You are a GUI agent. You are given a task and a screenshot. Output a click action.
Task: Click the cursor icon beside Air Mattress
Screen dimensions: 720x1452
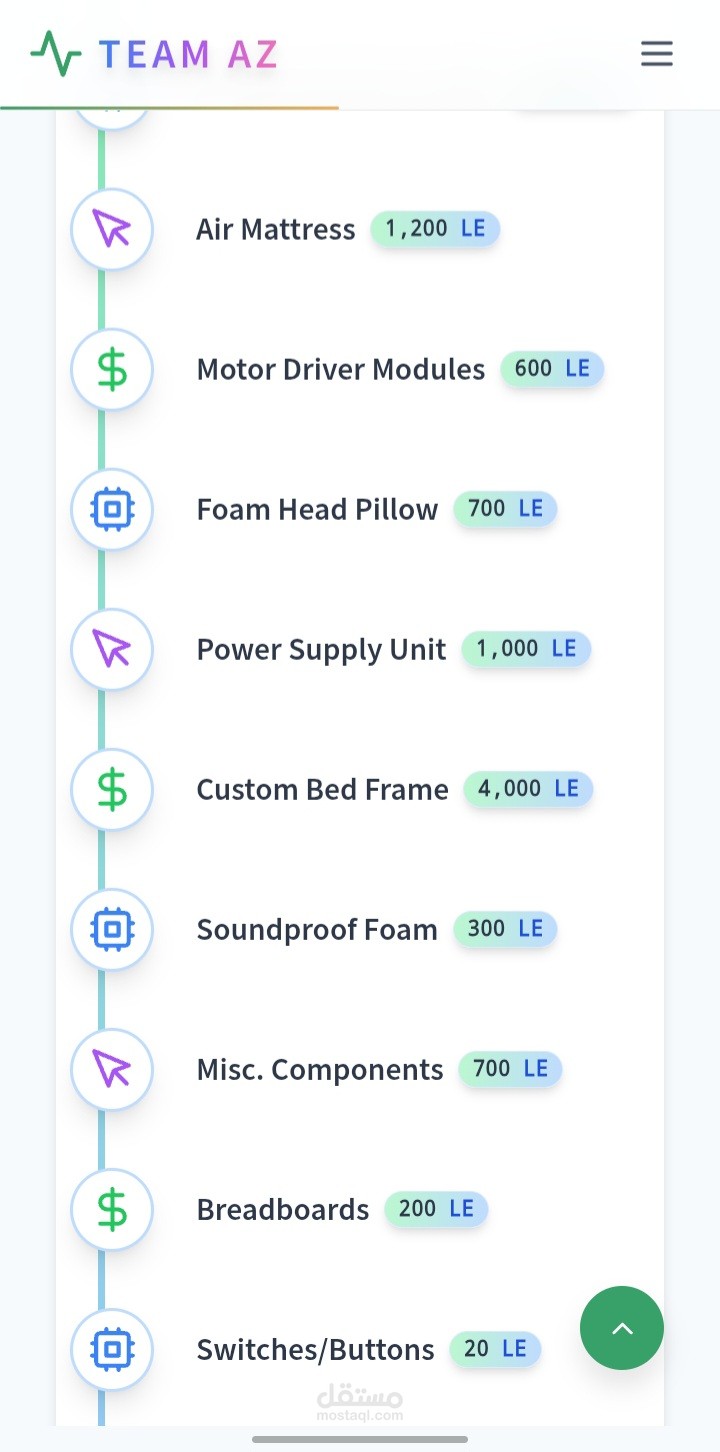click(x=112, y=229)
